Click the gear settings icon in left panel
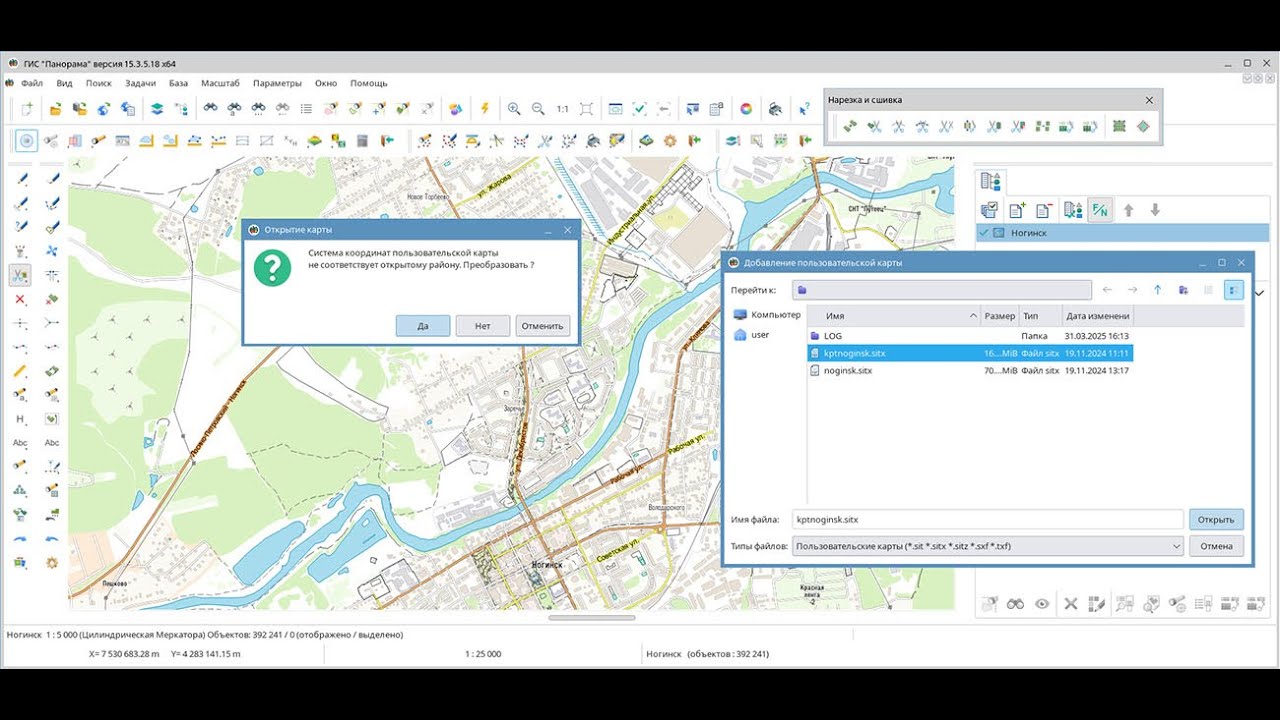This screenshot has height=720, width=1280. pos(52,563)
